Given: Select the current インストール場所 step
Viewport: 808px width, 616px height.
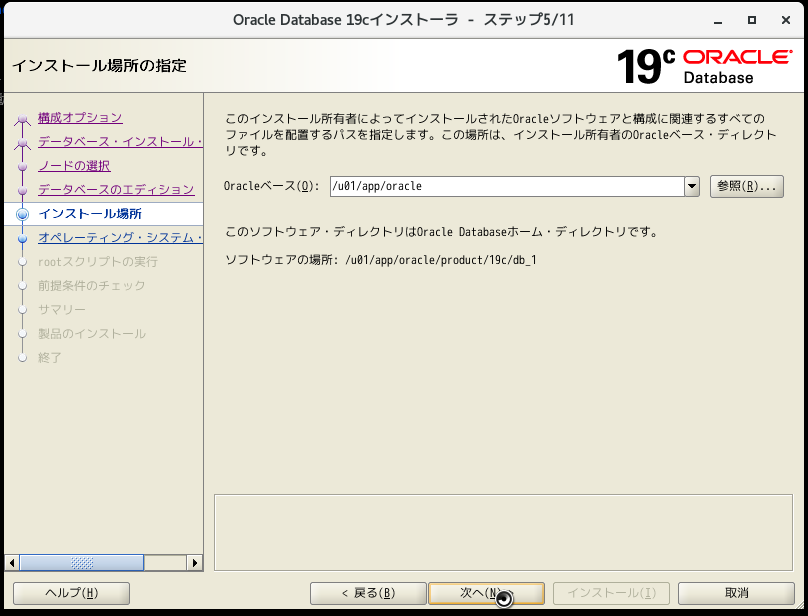Looking at the screenshot, I should tap(90, 214).
